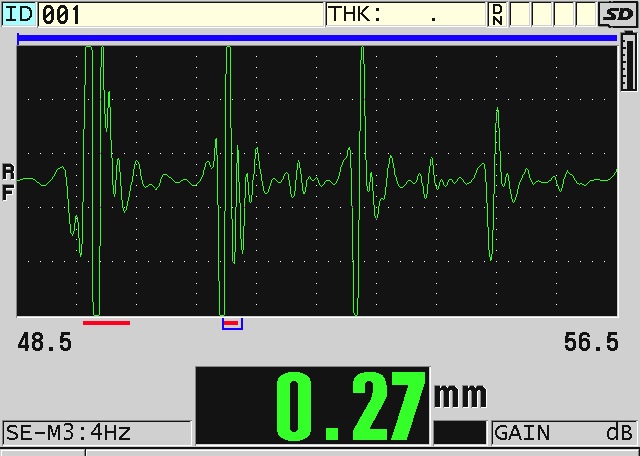Select the blue echo gate bracket

232,324
